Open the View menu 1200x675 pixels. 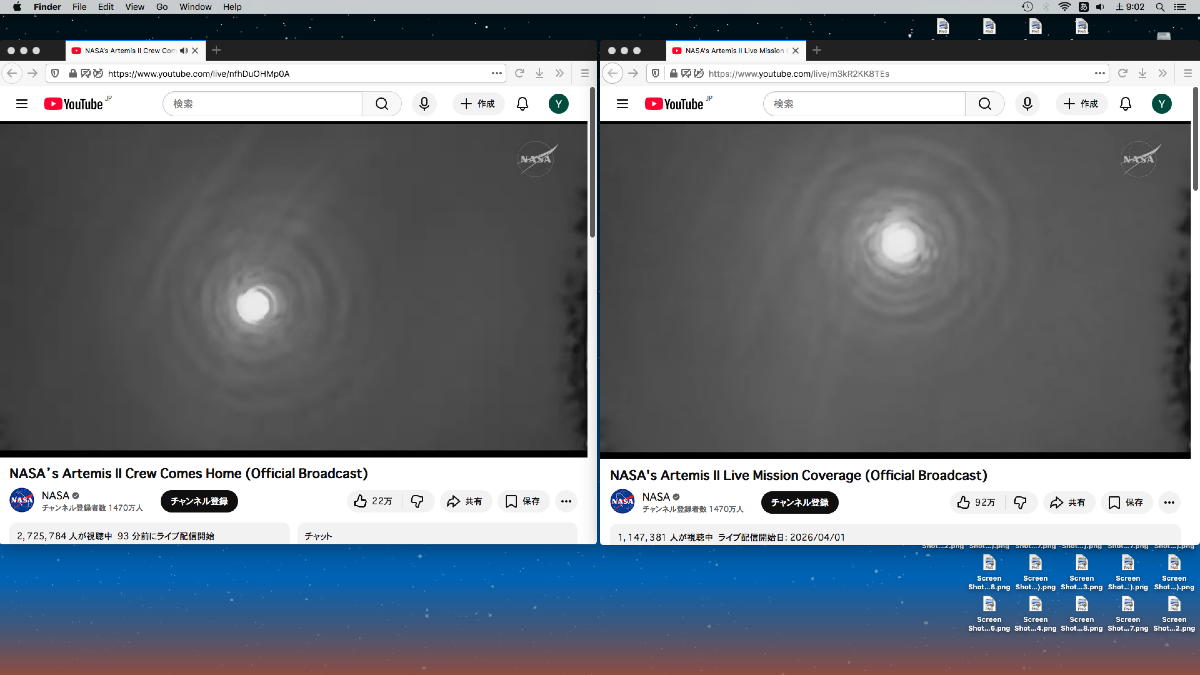[x=135, y=7]
